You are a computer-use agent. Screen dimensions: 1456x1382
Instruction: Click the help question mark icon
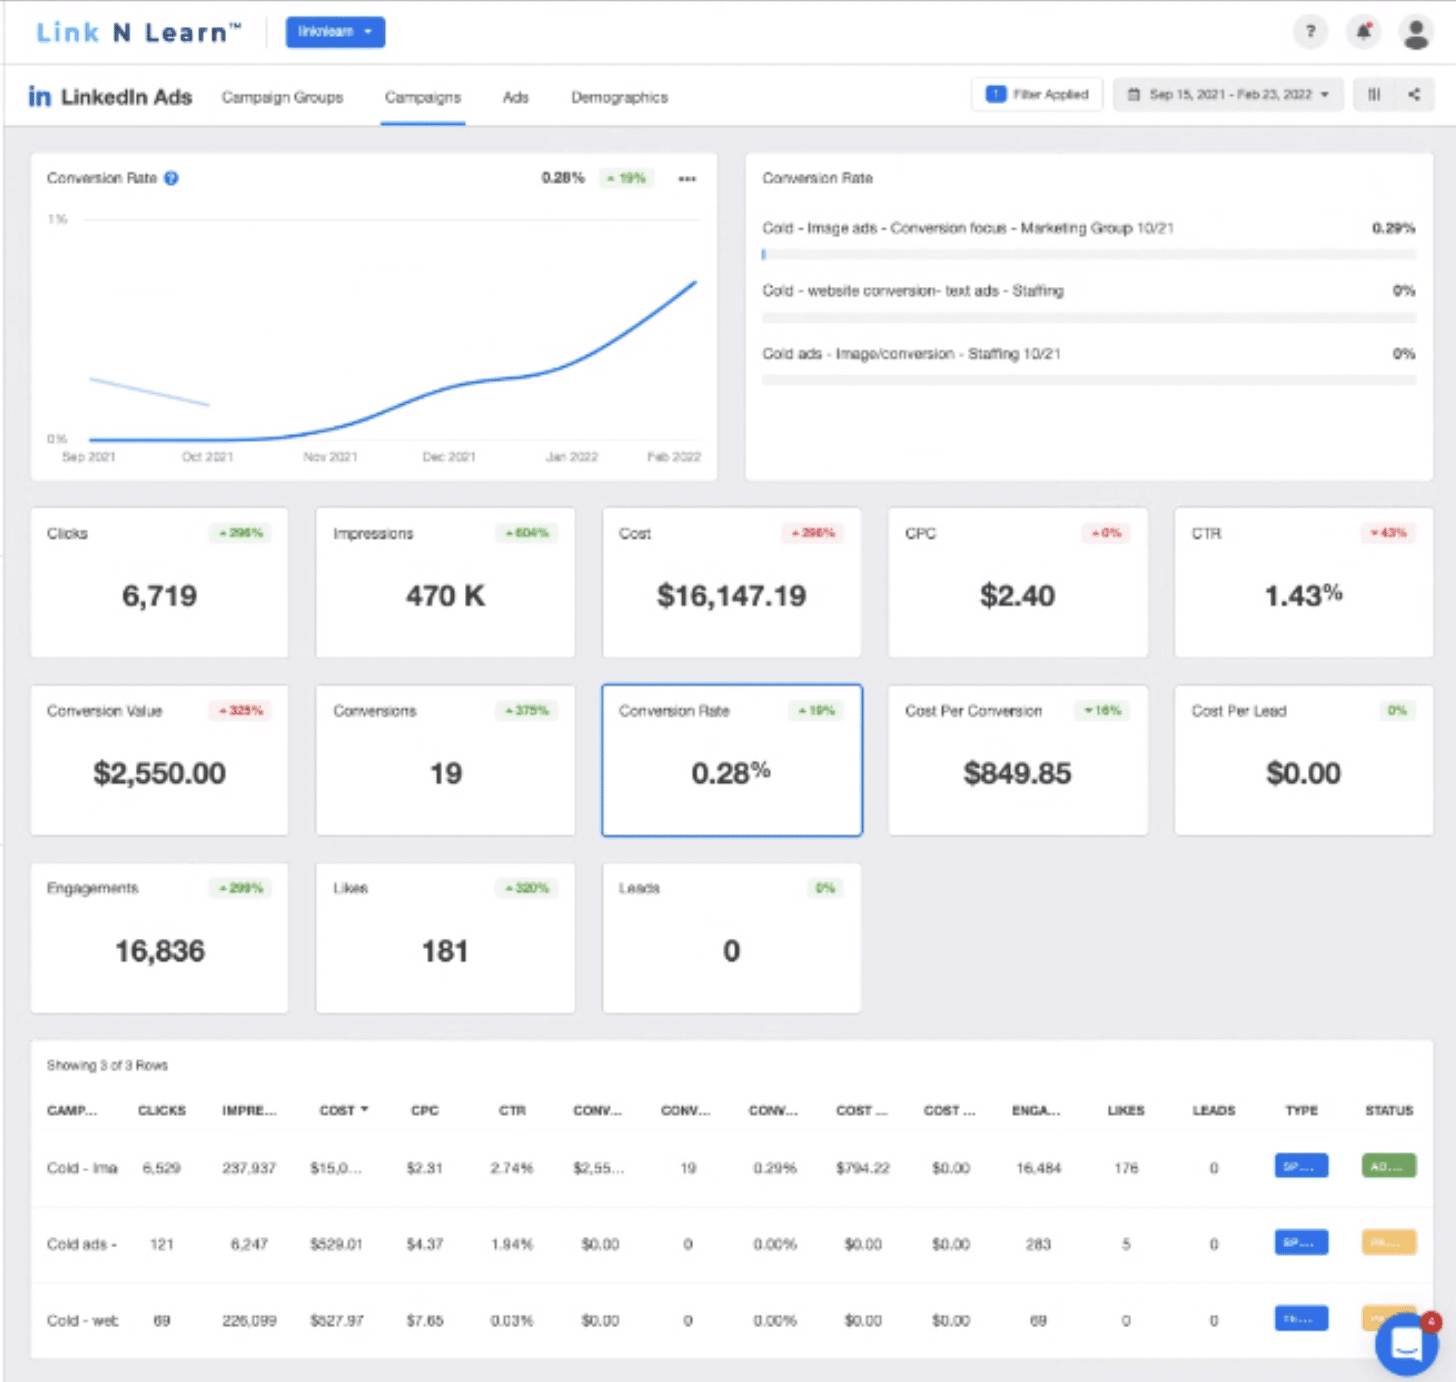(1310, 31)
